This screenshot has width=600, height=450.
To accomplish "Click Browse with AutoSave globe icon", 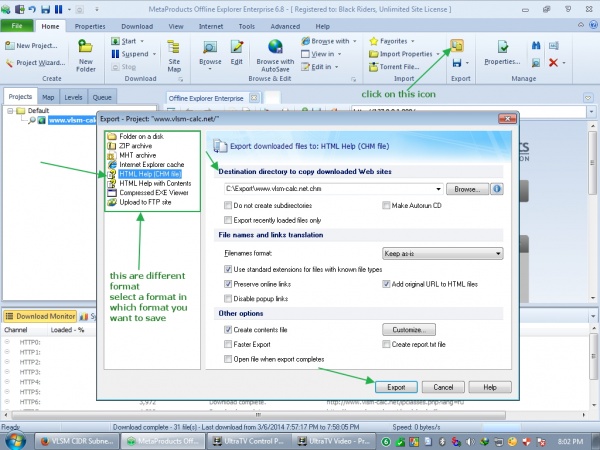I will 275,47.
